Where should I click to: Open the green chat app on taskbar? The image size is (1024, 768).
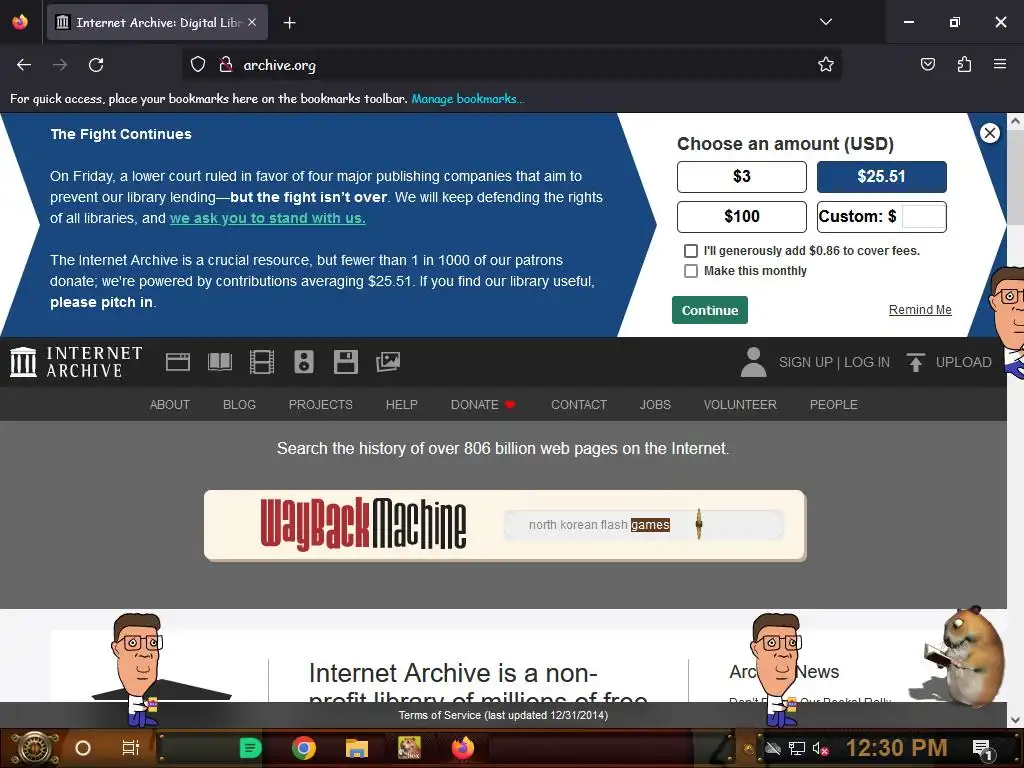point(250,748)
